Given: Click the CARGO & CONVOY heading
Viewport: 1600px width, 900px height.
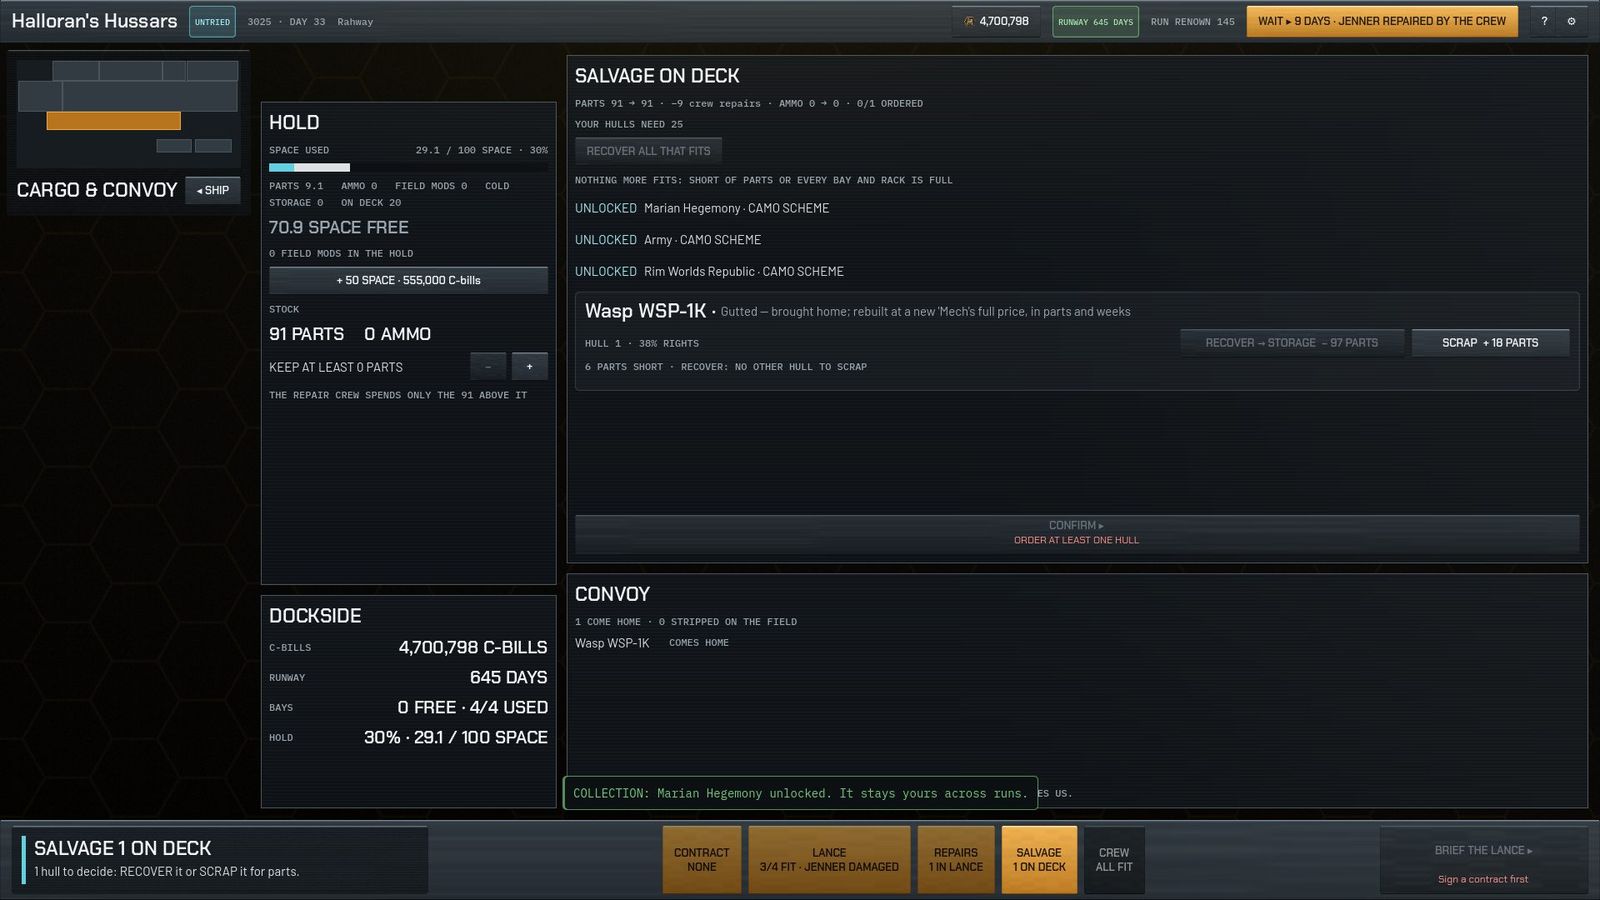Looking at the screenshot, I should tap(97, 190).
